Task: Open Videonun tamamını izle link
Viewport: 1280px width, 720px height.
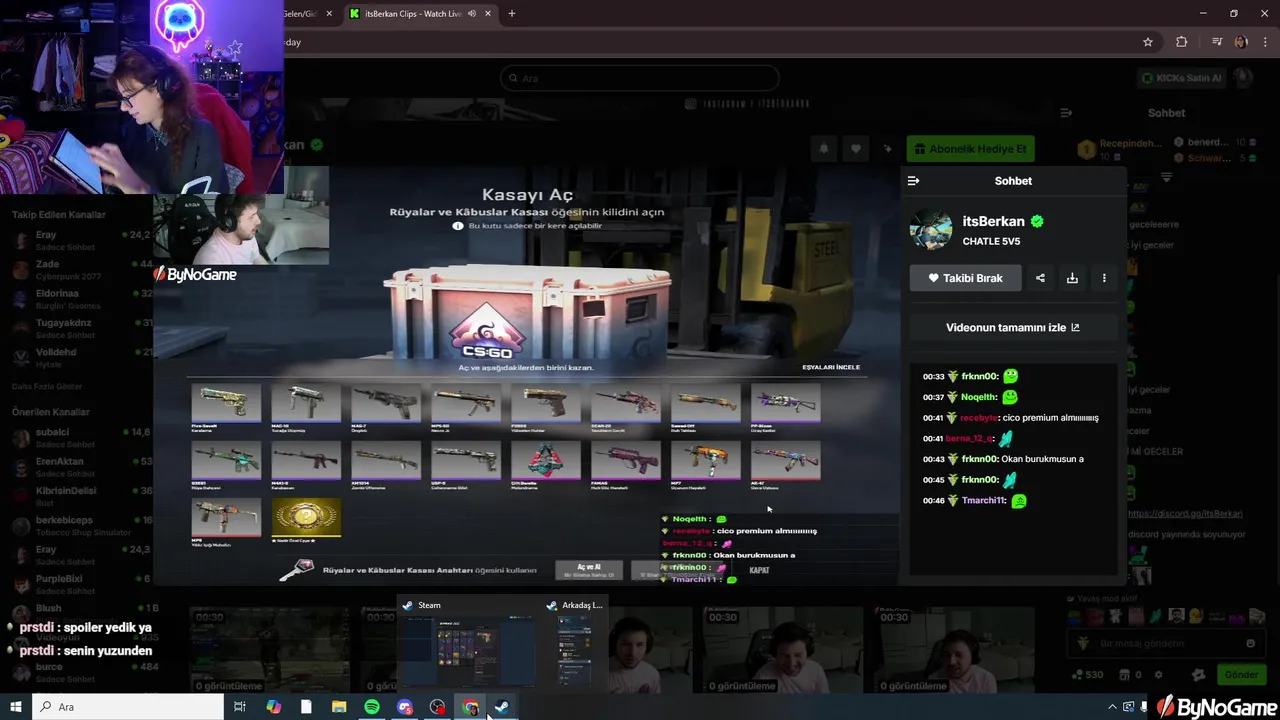Action: coord(1013,327)
